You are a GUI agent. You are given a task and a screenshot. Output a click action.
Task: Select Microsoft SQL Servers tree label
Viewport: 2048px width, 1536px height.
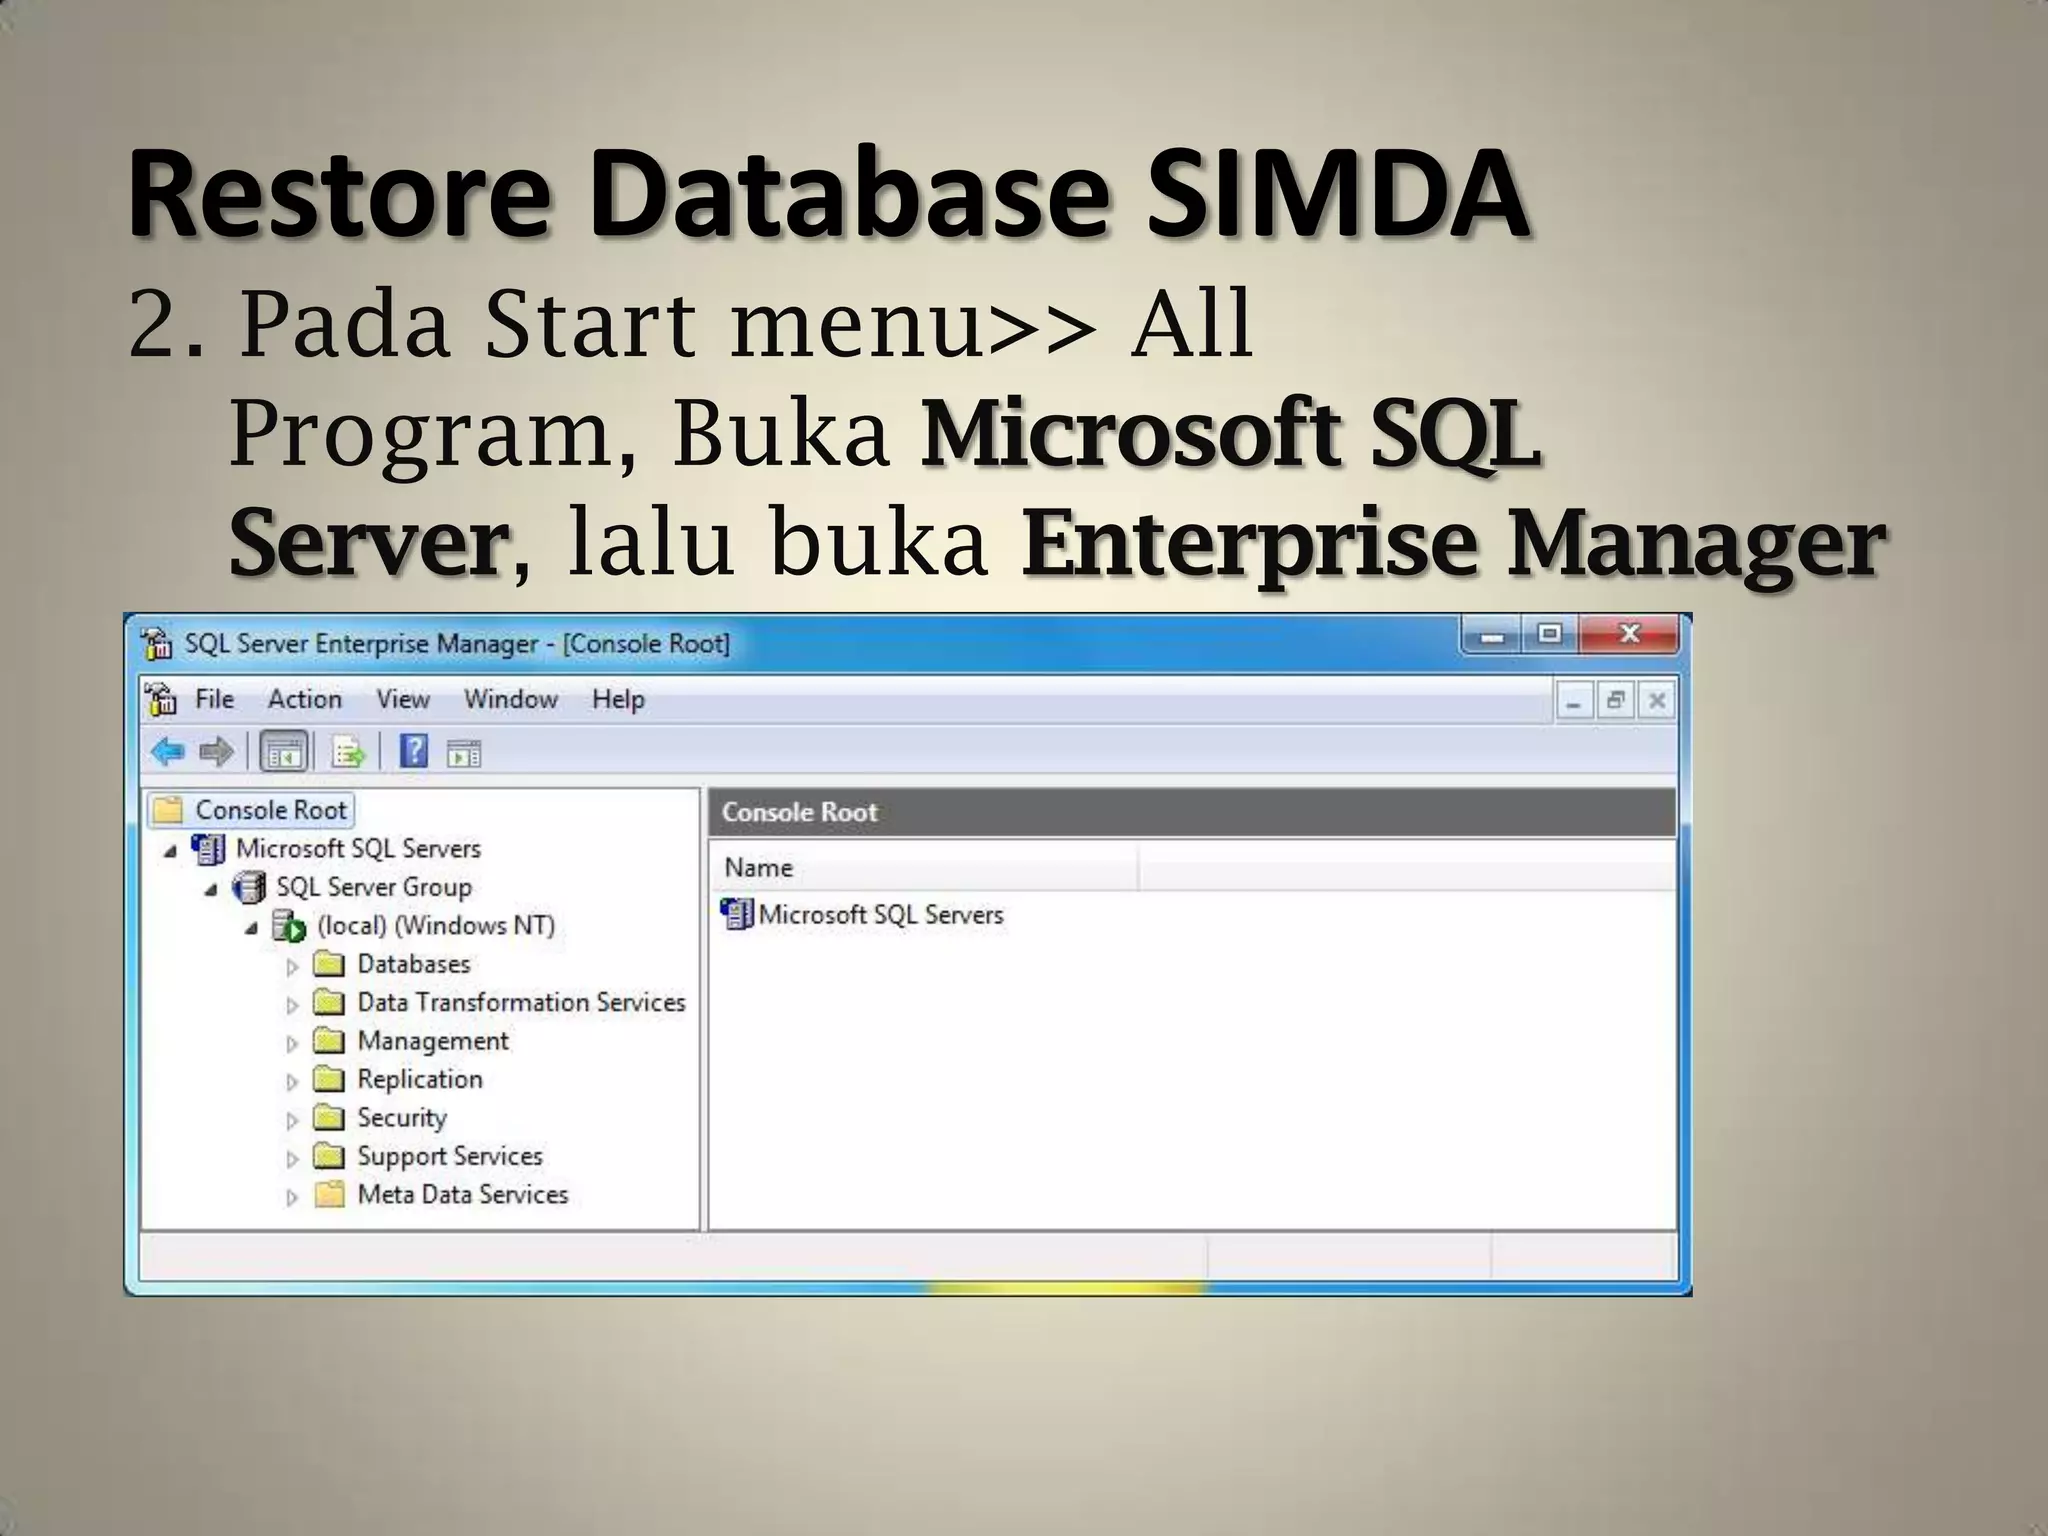pos(358,849)
